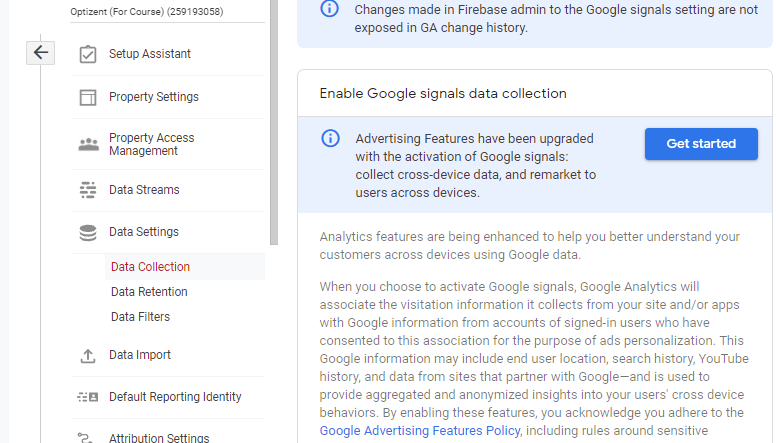
Task: Click the Setup Assistant checkbox icon
Action: (88, 54)
